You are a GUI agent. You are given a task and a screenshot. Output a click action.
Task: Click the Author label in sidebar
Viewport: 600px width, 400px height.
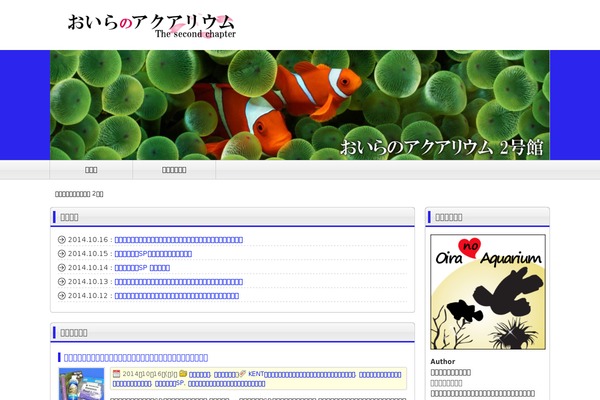[x=443, y=361]
